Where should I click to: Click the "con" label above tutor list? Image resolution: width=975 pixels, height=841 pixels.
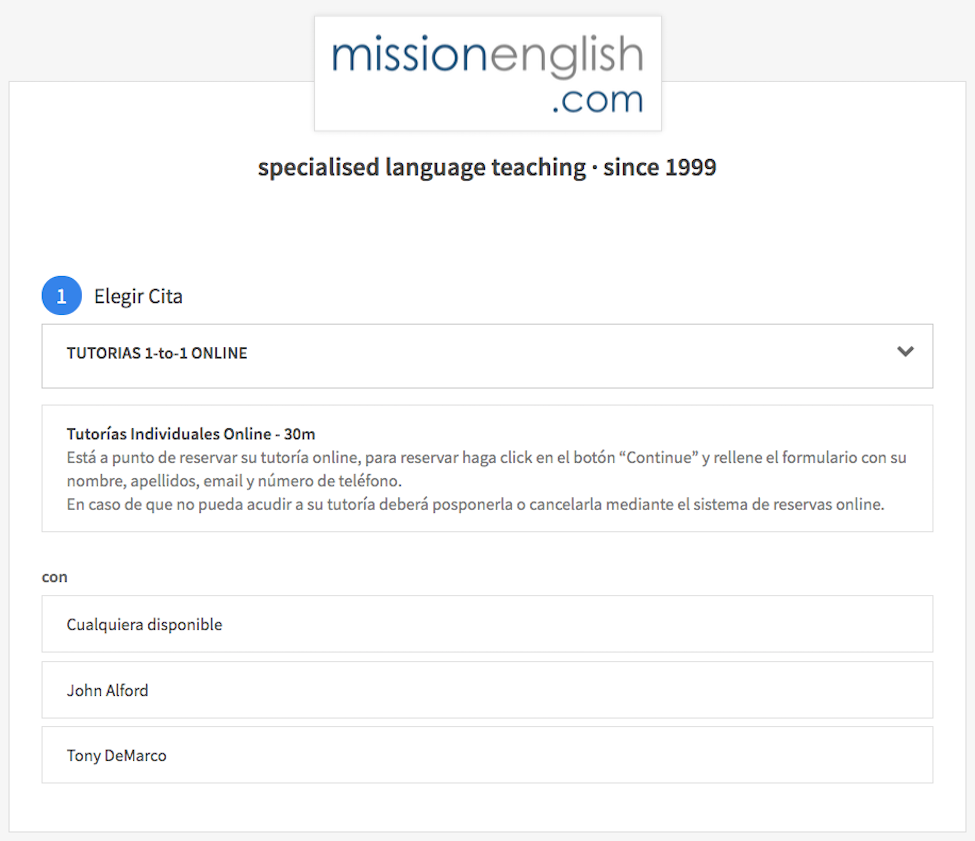coord(54,577)
